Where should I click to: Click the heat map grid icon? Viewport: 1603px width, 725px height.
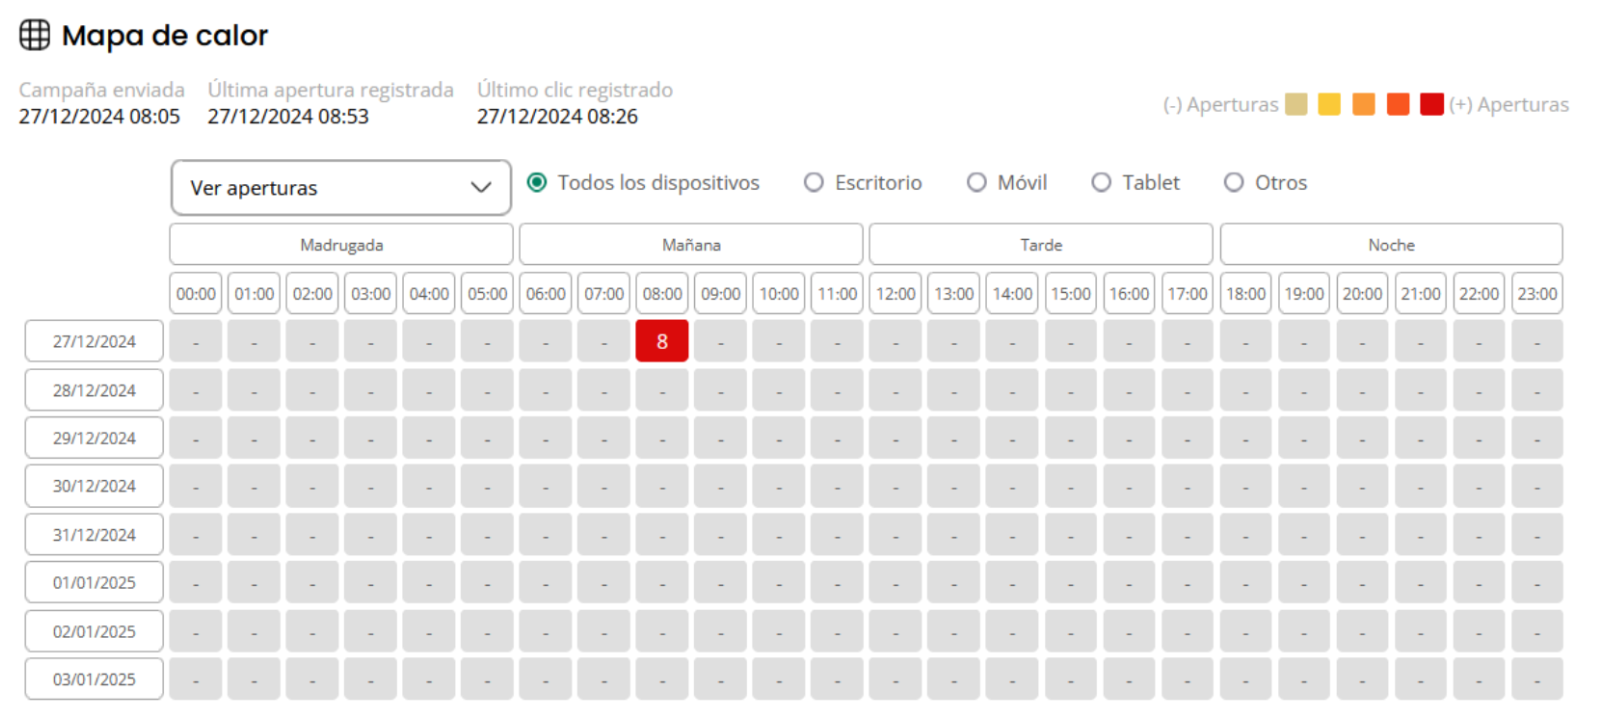35,35
